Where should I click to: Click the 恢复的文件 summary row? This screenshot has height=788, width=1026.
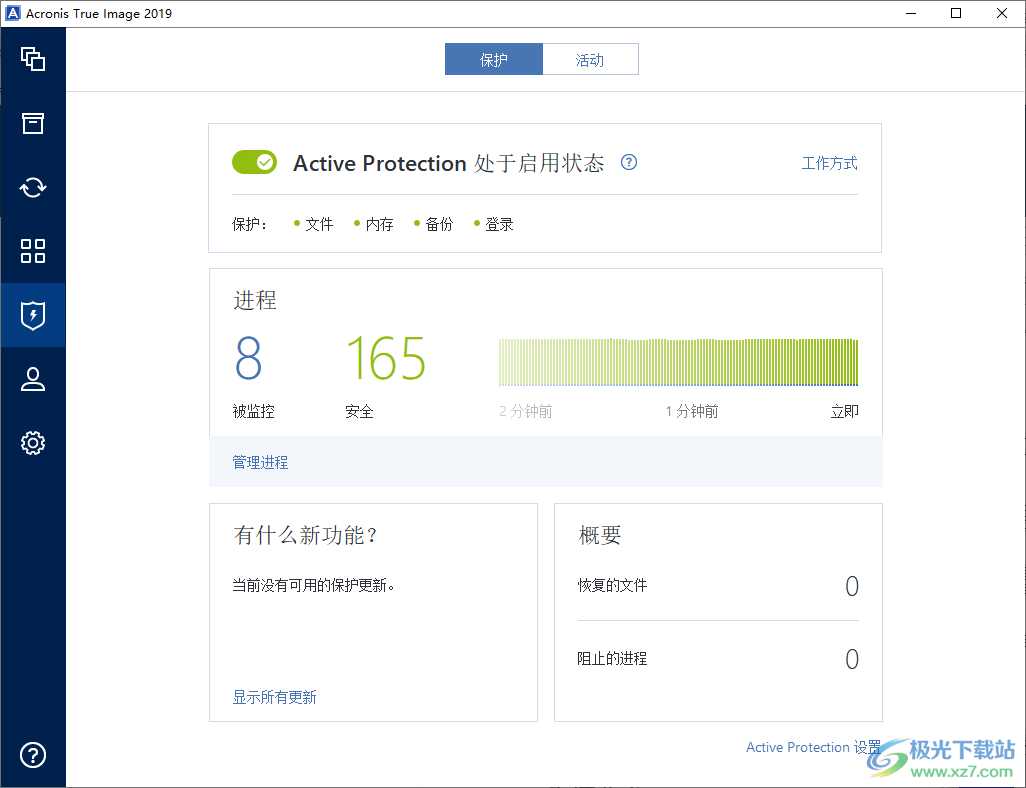point(718,586)
